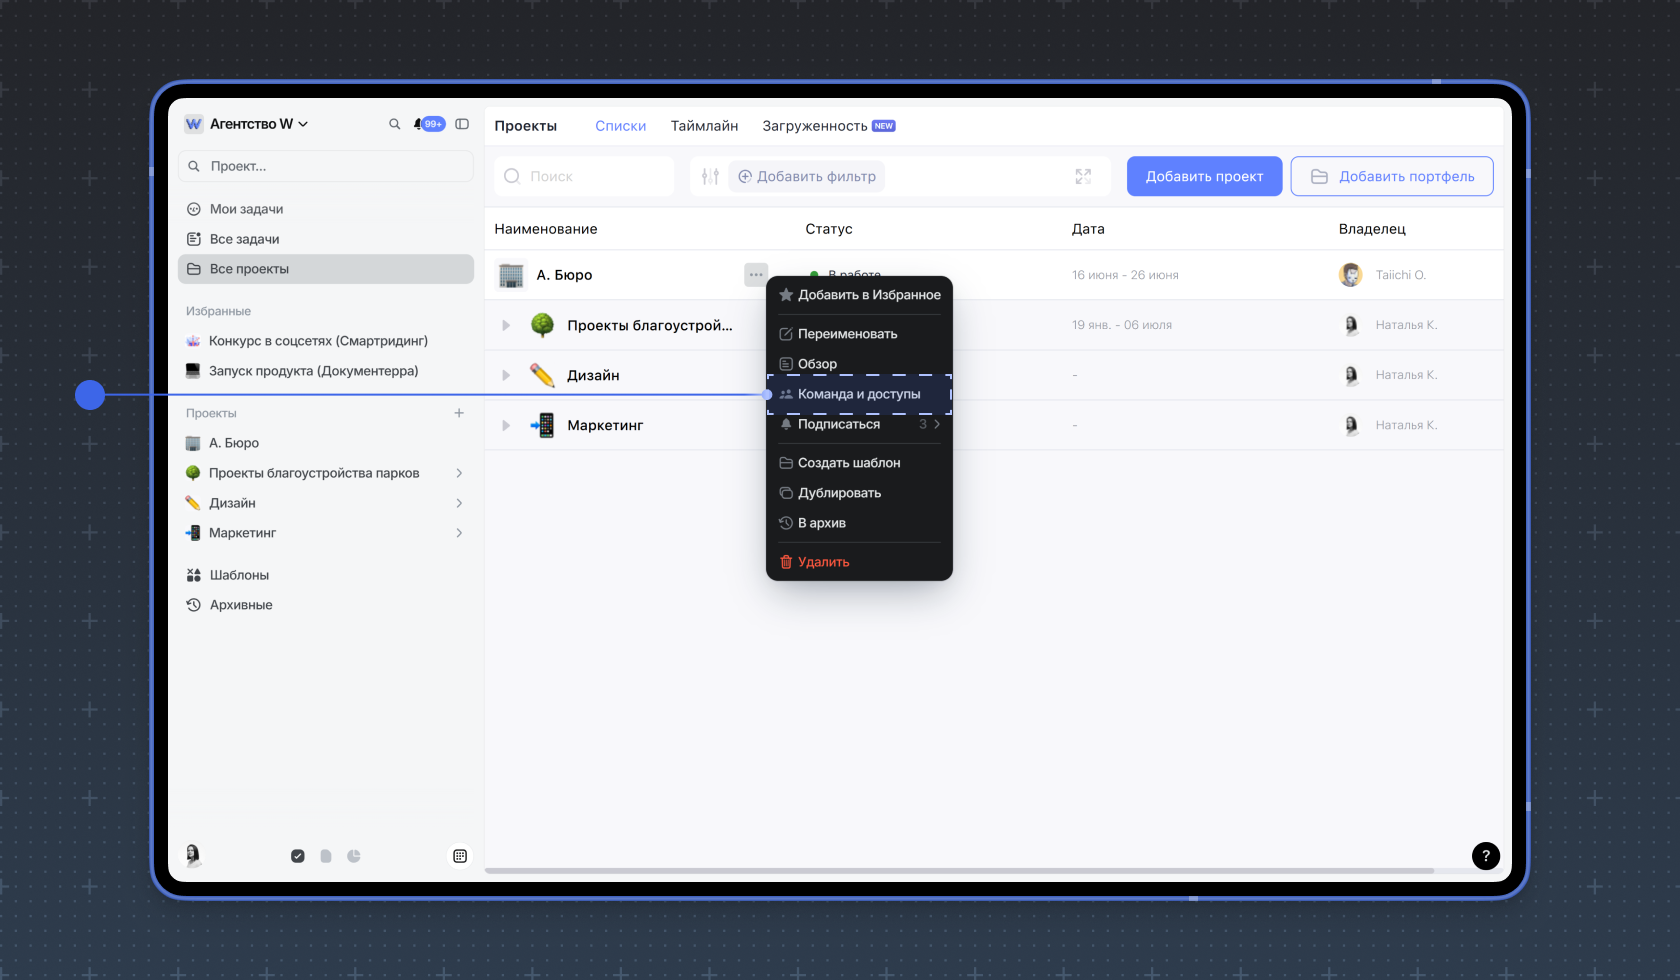The width and height of the screenshot is (1680, 980).
Task: Click the plus icon beside Проекты section
Action: [459, 413]
